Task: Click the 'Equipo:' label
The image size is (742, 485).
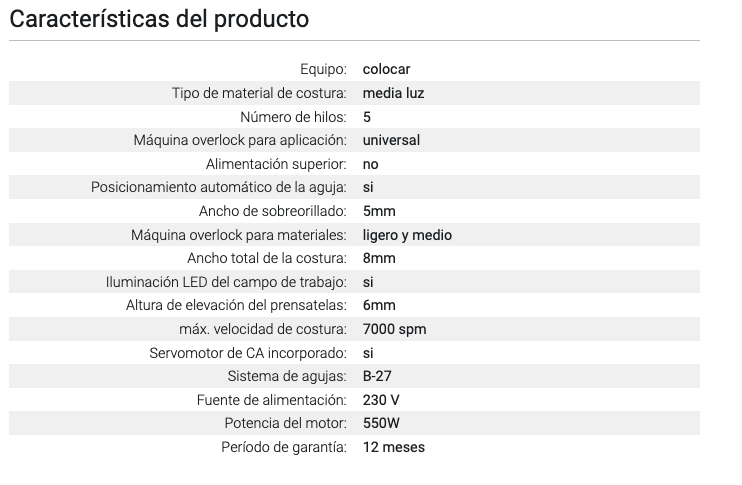Action: [x=323, y=69]
